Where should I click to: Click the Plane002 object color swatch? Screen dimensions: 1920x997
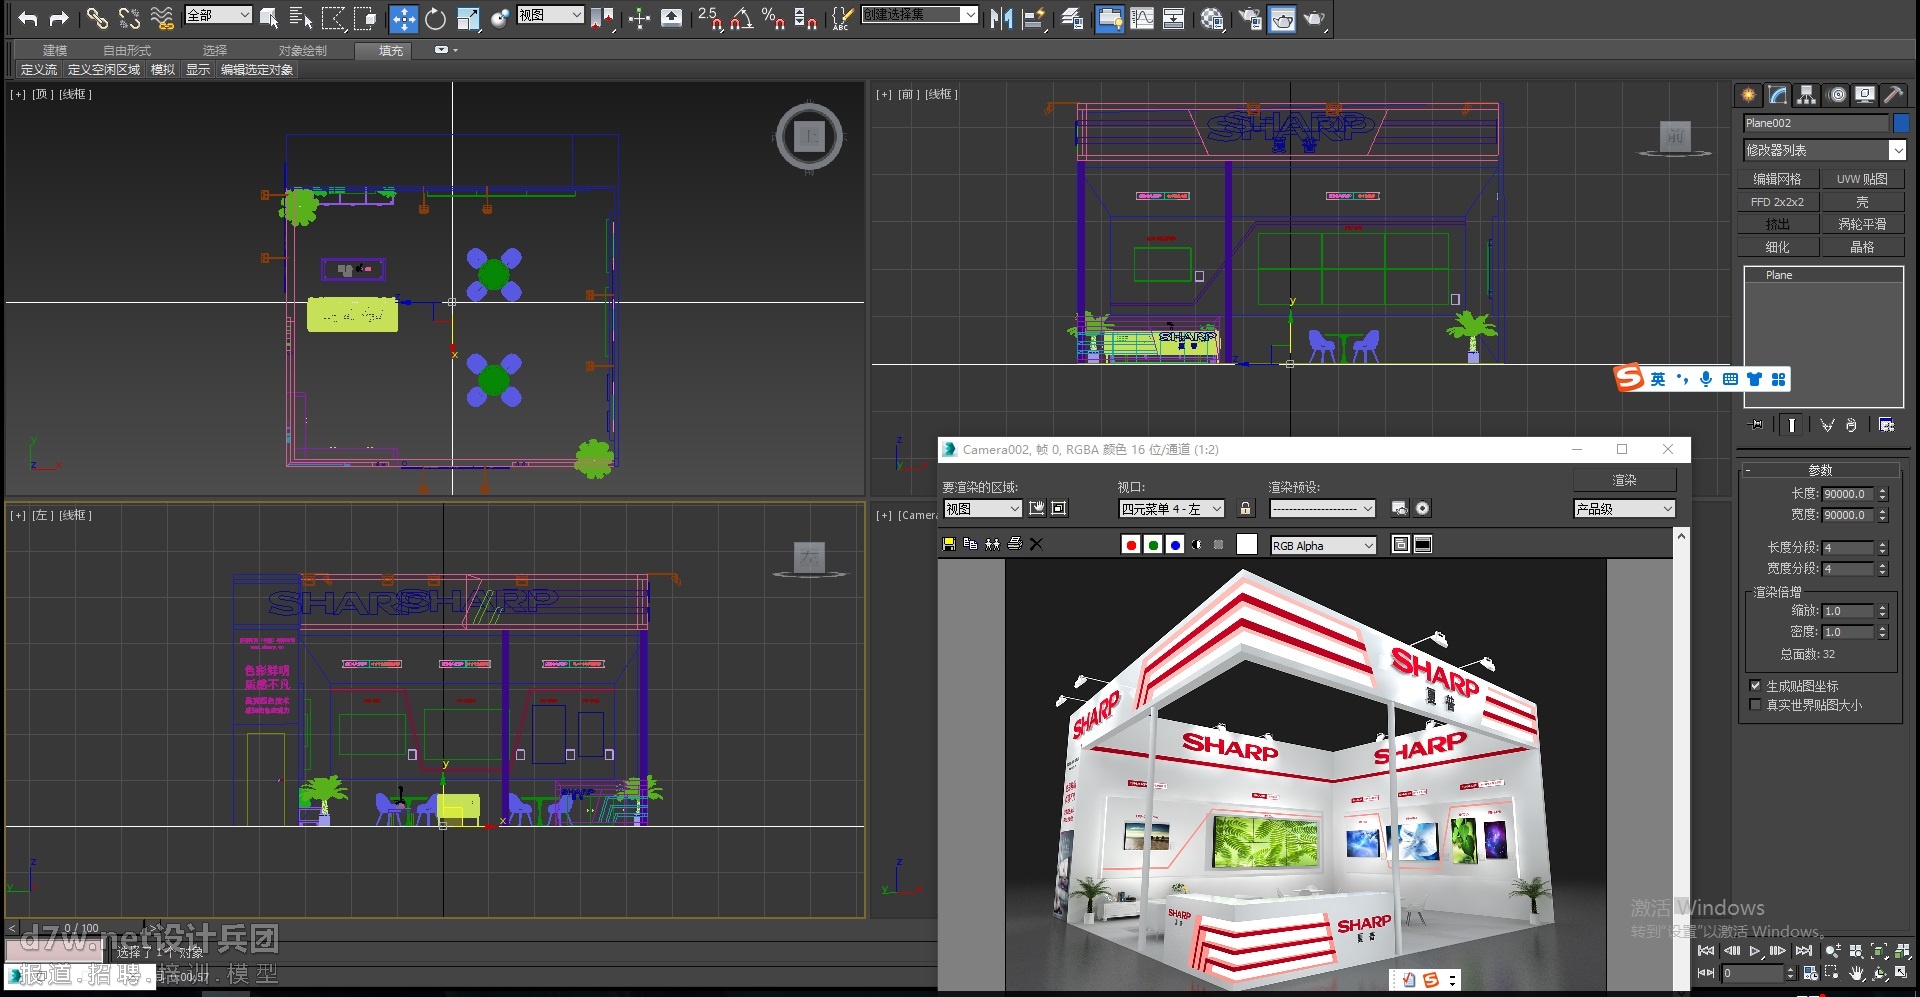[x=1901, y=123]
